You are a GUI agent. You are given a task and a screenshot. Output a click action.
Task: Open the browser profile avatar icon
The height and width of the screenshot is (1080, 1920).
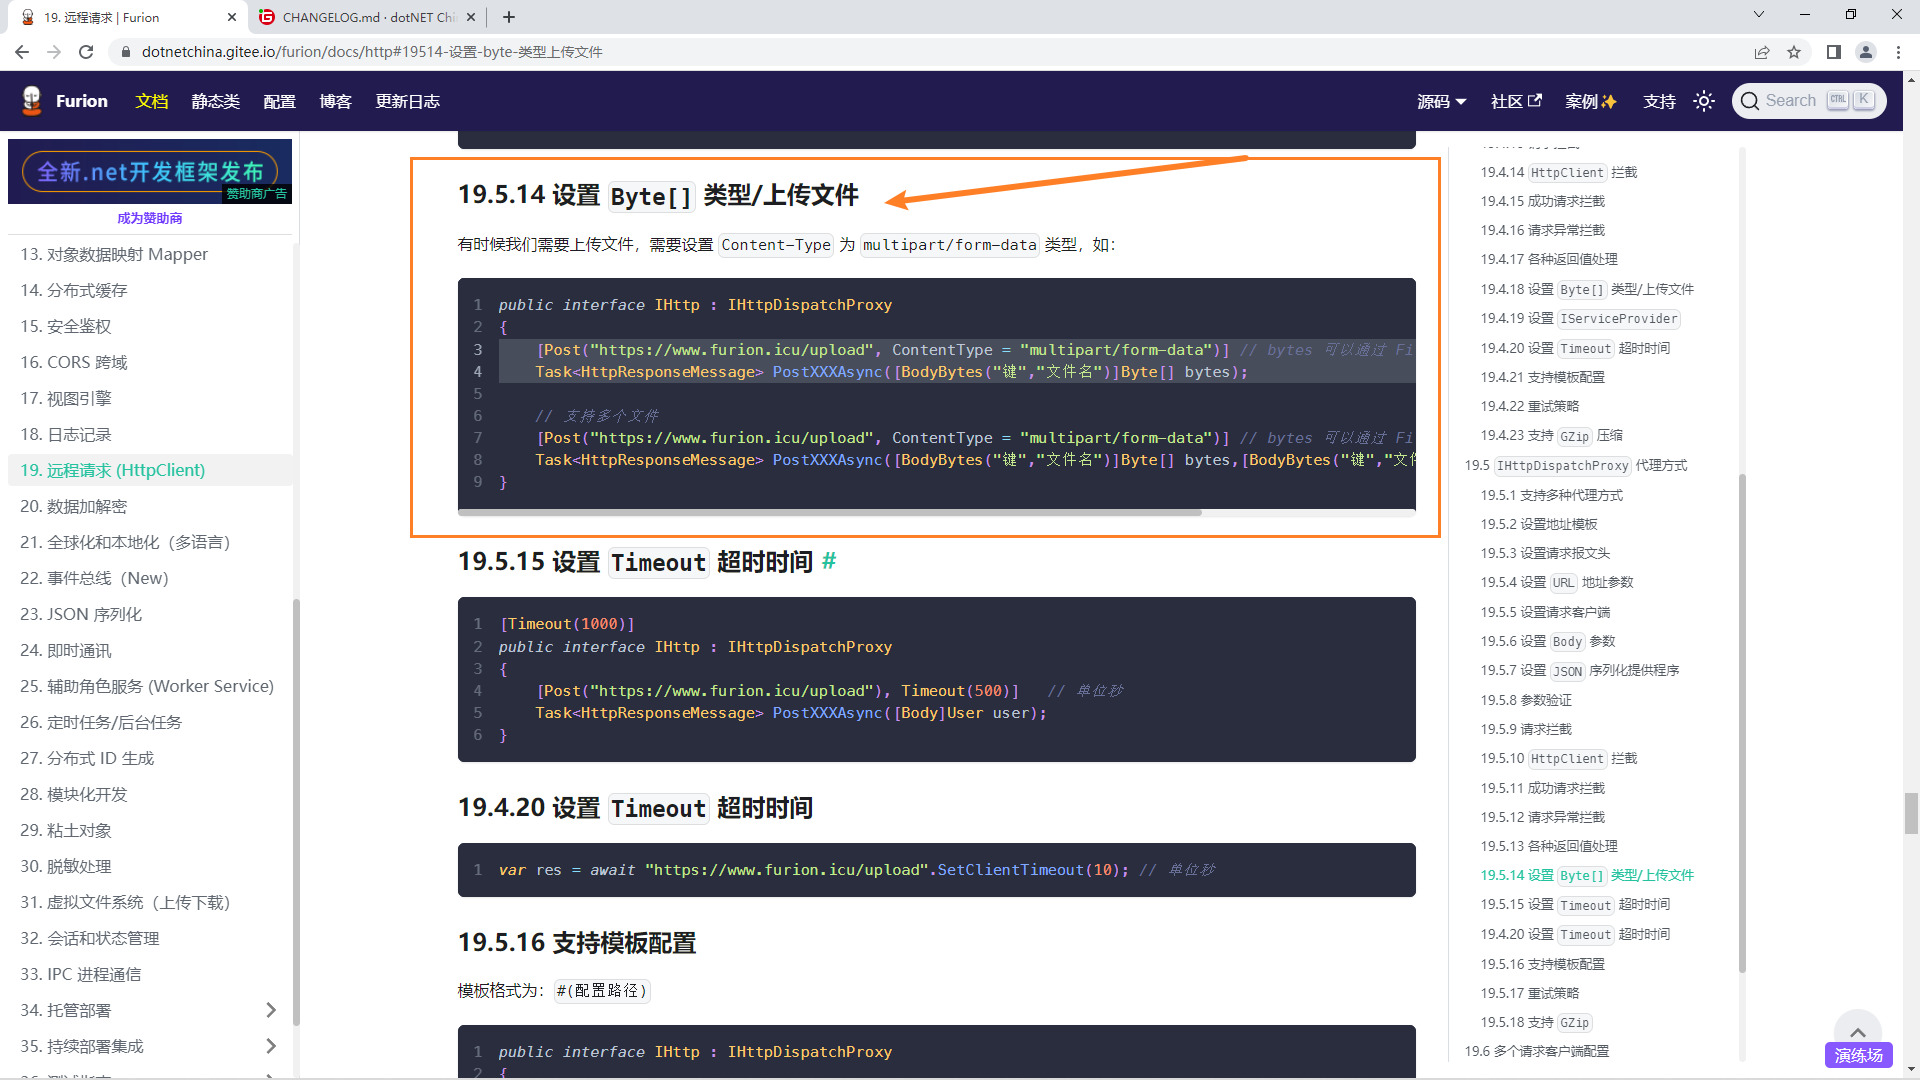click(1866, 51)
